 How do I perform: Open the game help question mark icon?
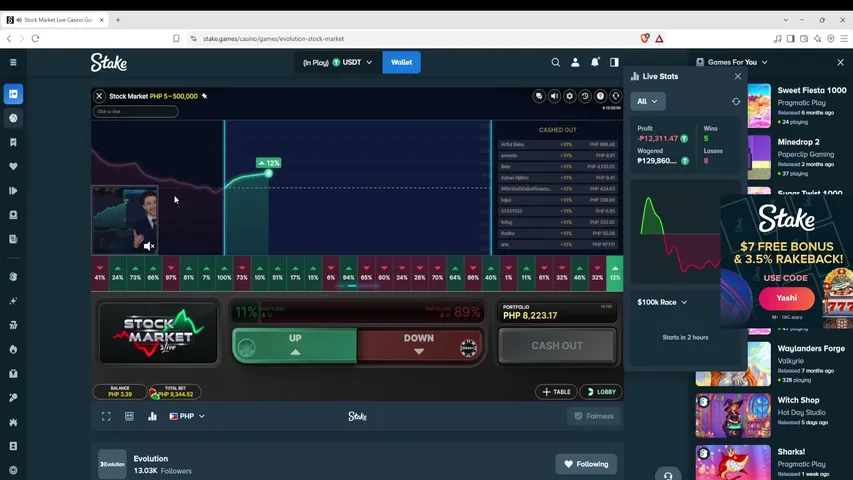tap(600, 96)
